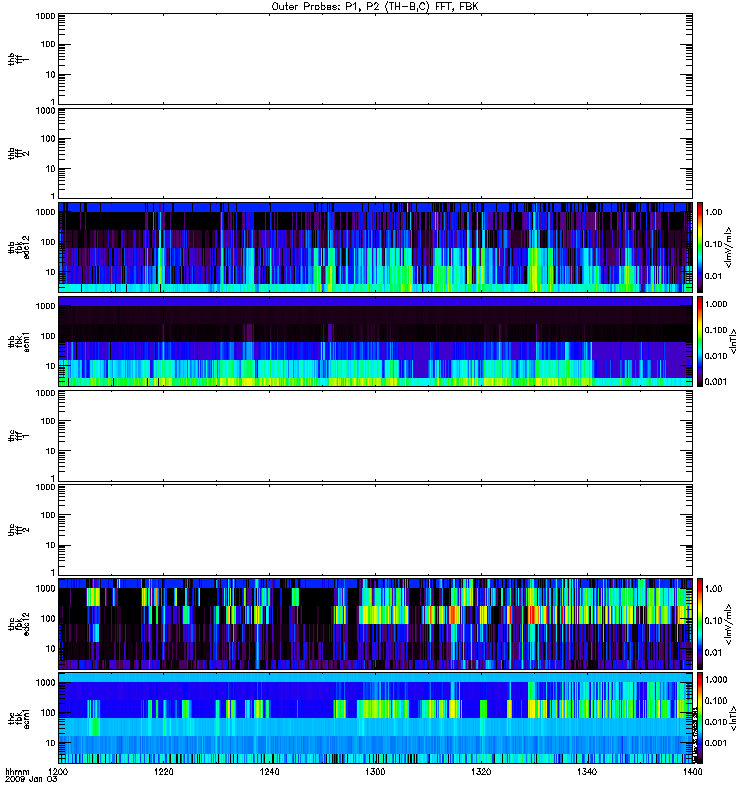The height and width of the screenshot is (800, 750).
Task: Select the empty thb fff 2 panel
Action: (375, 153)
